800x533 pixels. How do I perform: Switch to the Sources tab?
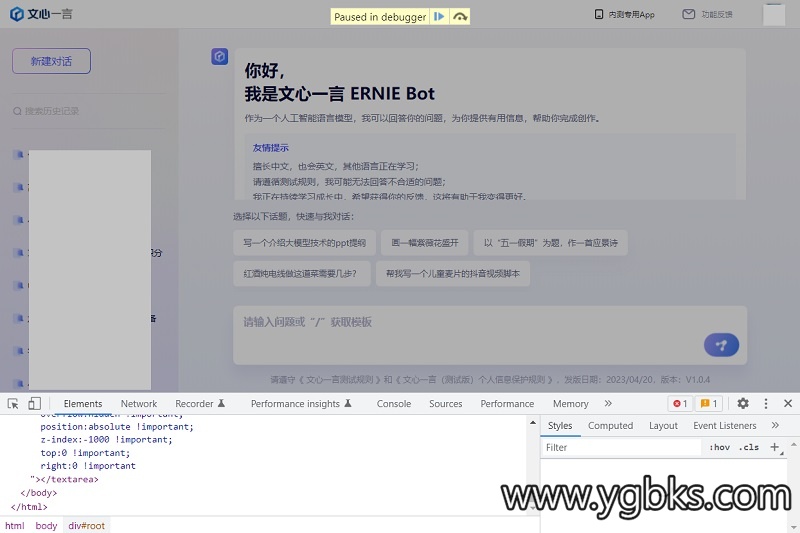click(445, 403)
